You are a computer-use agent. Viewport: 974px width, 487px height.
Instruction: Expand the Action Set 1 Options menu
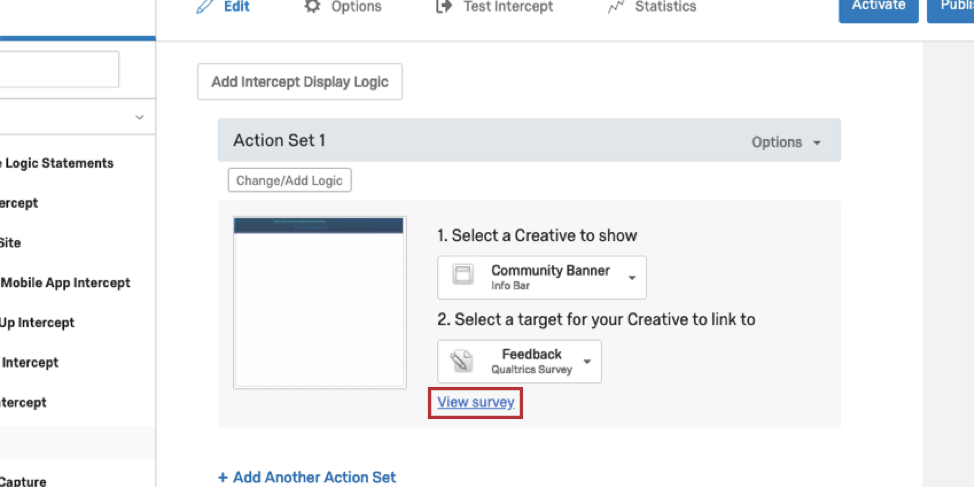pyautogui.click(x=786, y=142)
